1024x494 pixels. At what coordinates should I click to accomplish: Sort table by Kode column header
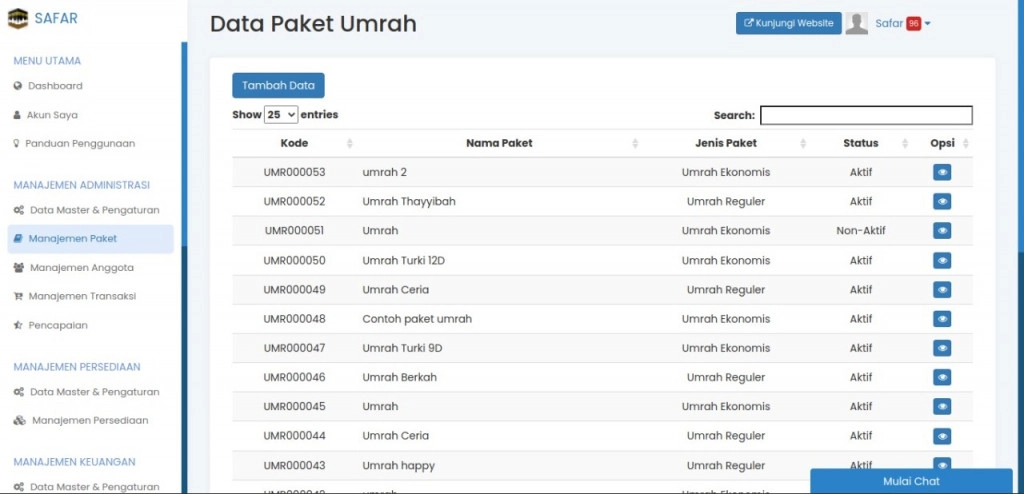[294, 143]
